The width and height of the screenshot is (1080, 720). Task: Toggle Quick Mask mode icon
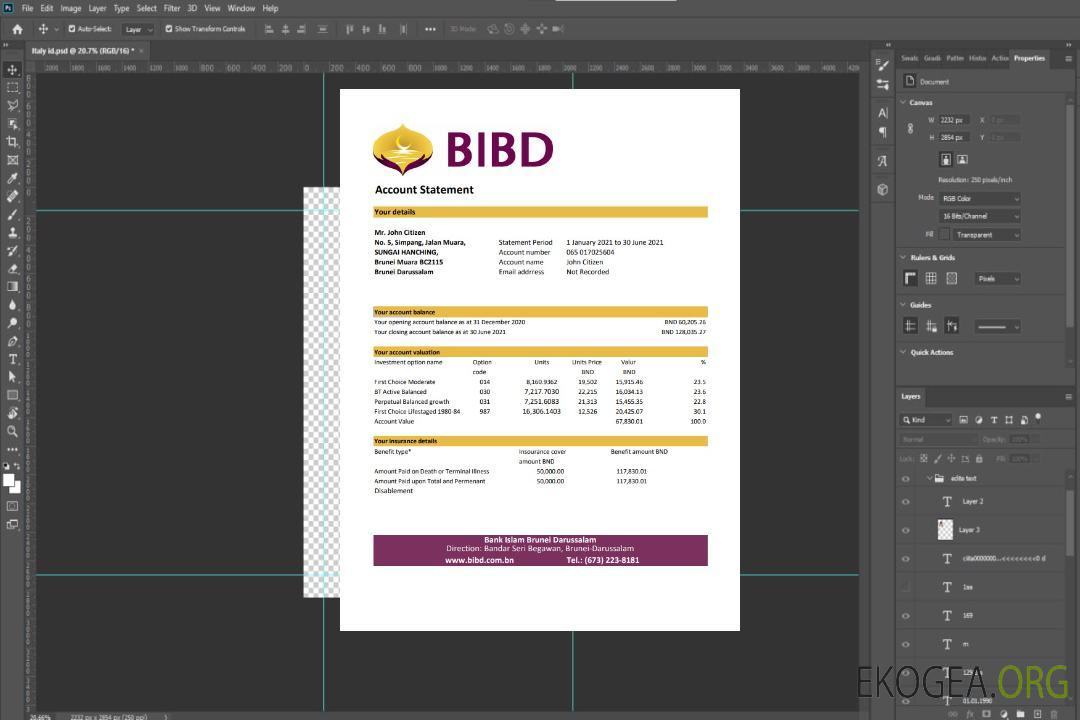(12, 506)
